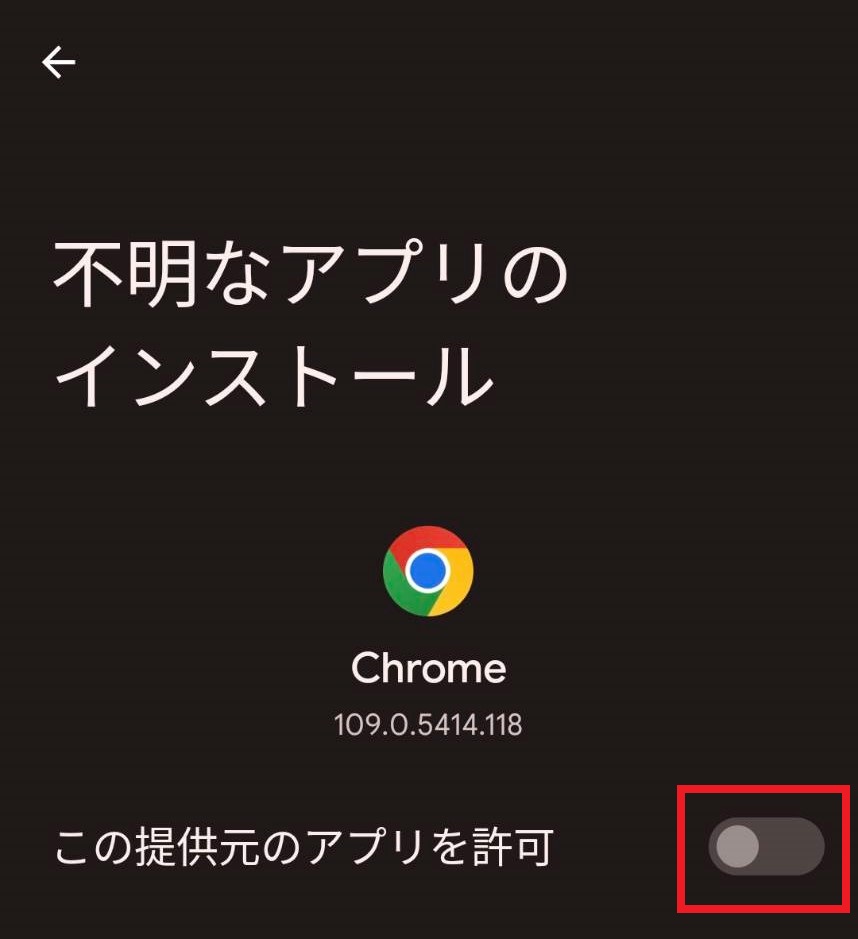Screen dimensions: 858x939
Task: Click the この提供元のアプリを許可 label
Action: 304,847
